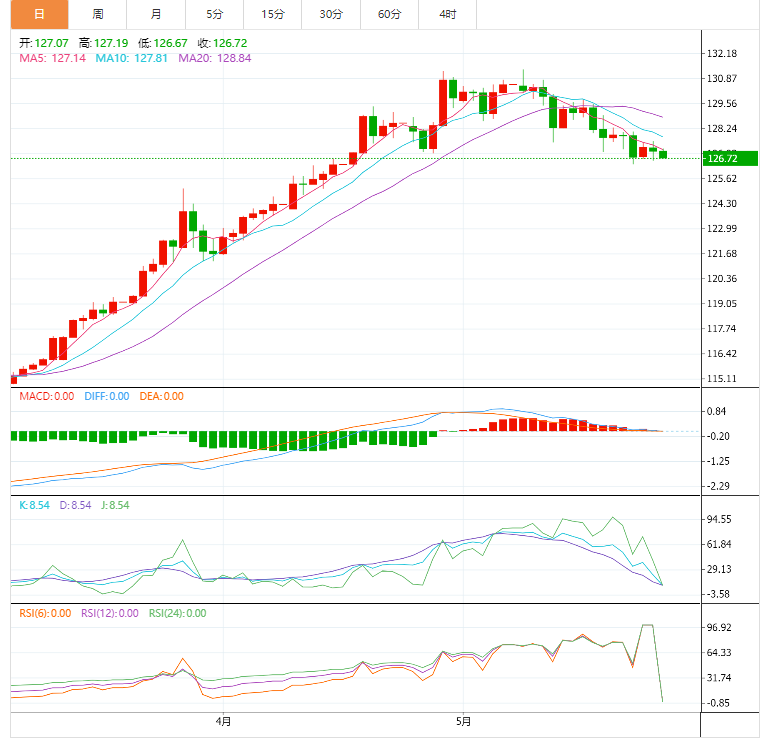Select the 15分 interval tab
Viewport: 768px width, 741px height.
[x=273, y=14]
